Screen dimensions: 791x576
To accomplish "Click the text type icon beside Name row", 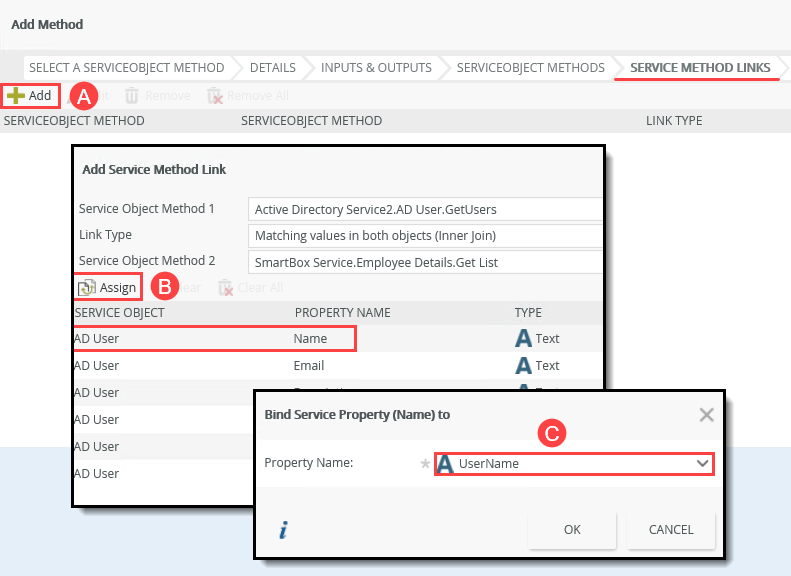I will coord(523,339).
